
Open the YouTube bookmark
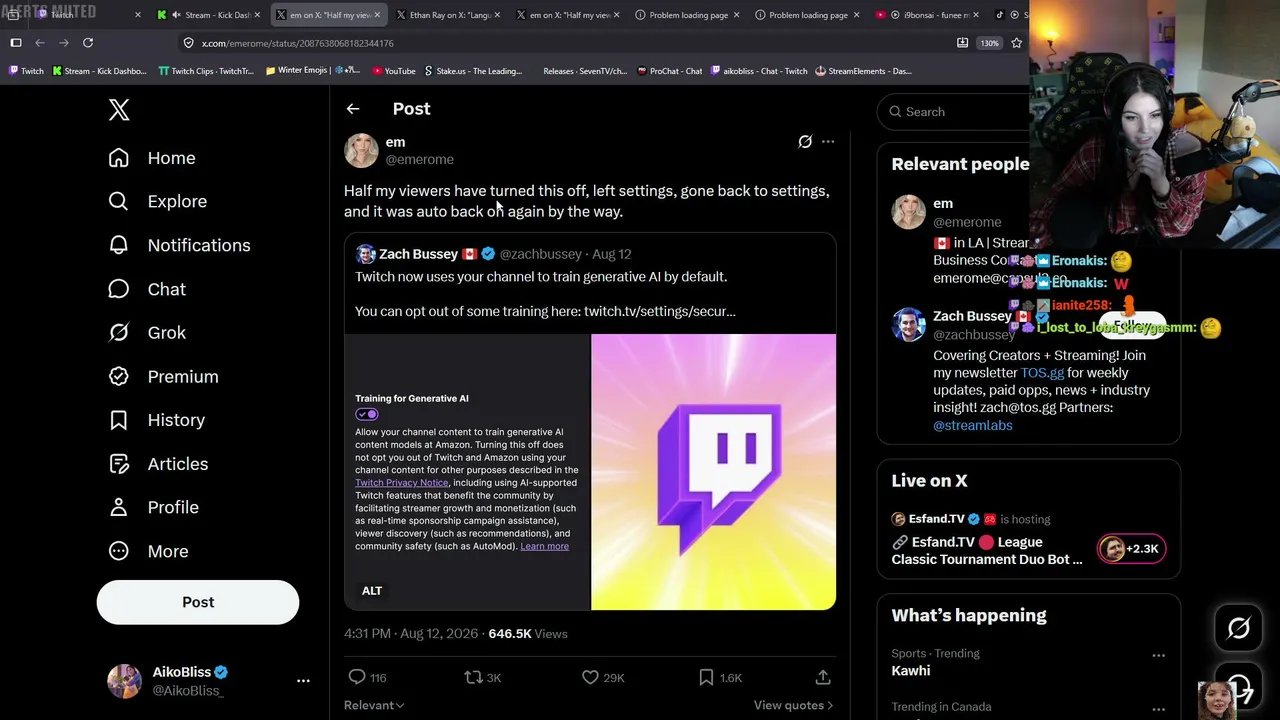pyautogui.click(x=393, y=71)
